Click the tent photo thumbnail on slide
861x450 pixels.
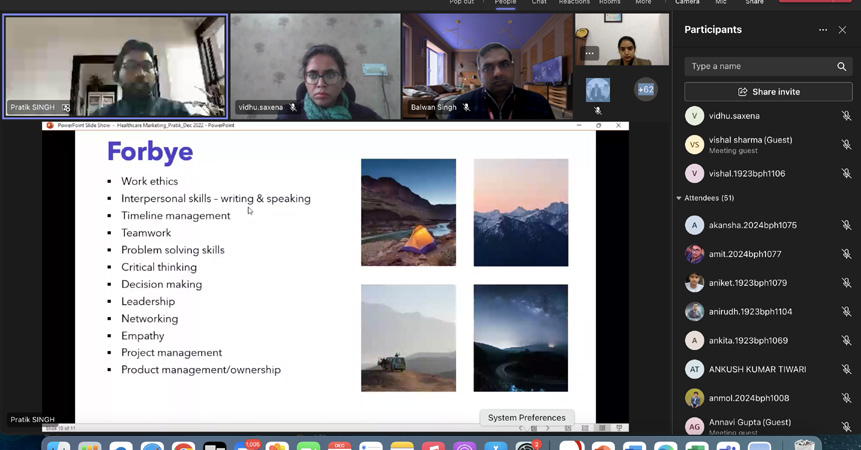[x=408, y=212]
